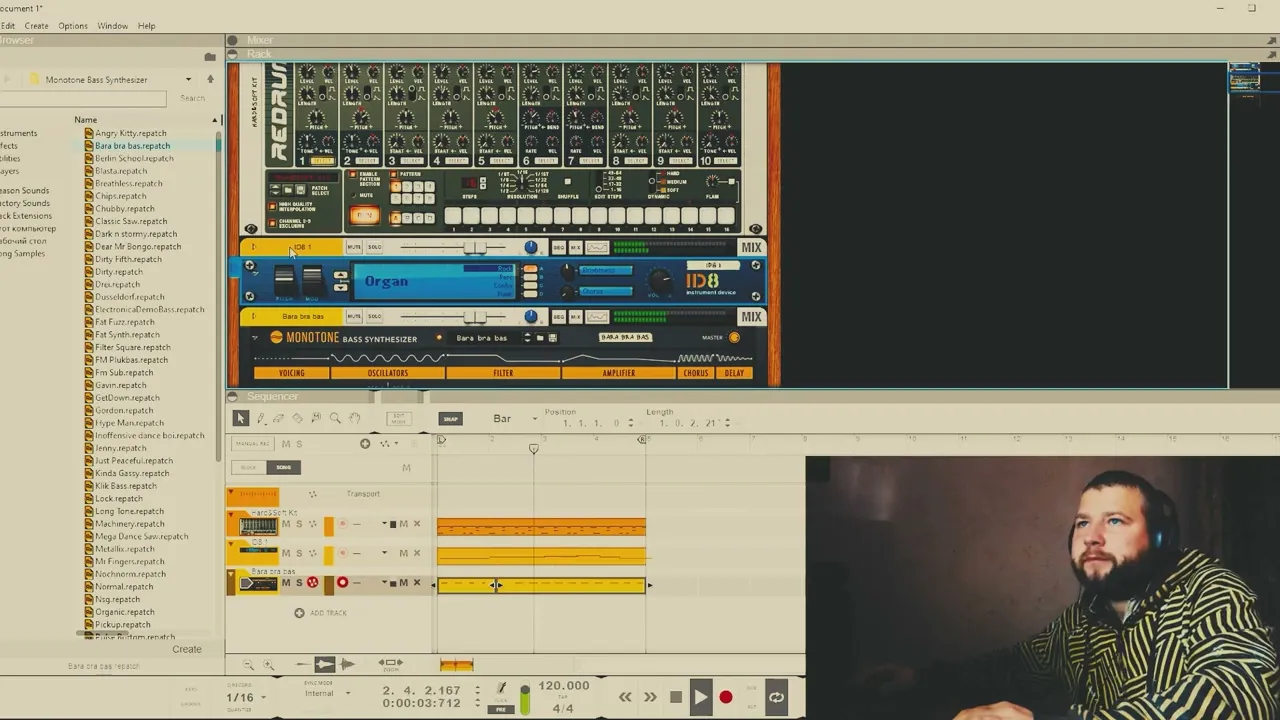
Task: Click the Rewind button in transport
Action: coord(625,697)
